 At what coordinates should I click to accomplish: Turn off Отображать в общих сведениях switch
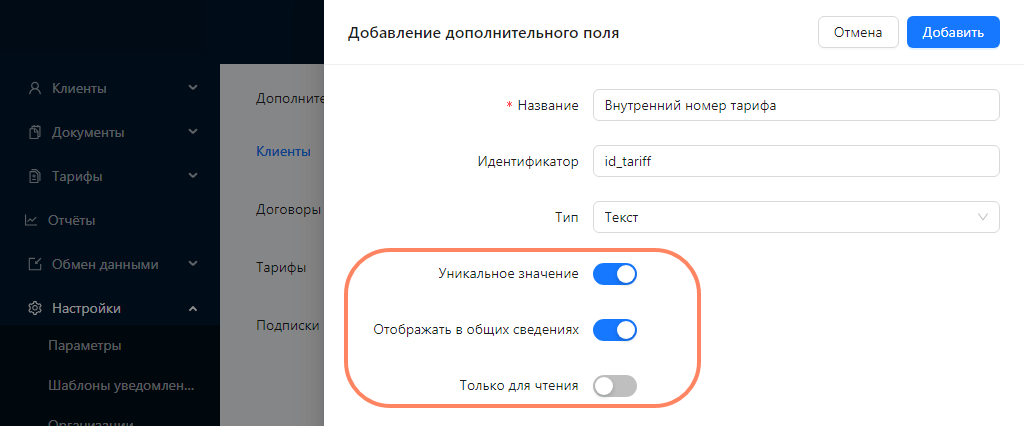pyautogui.click(x=615, y=330)
